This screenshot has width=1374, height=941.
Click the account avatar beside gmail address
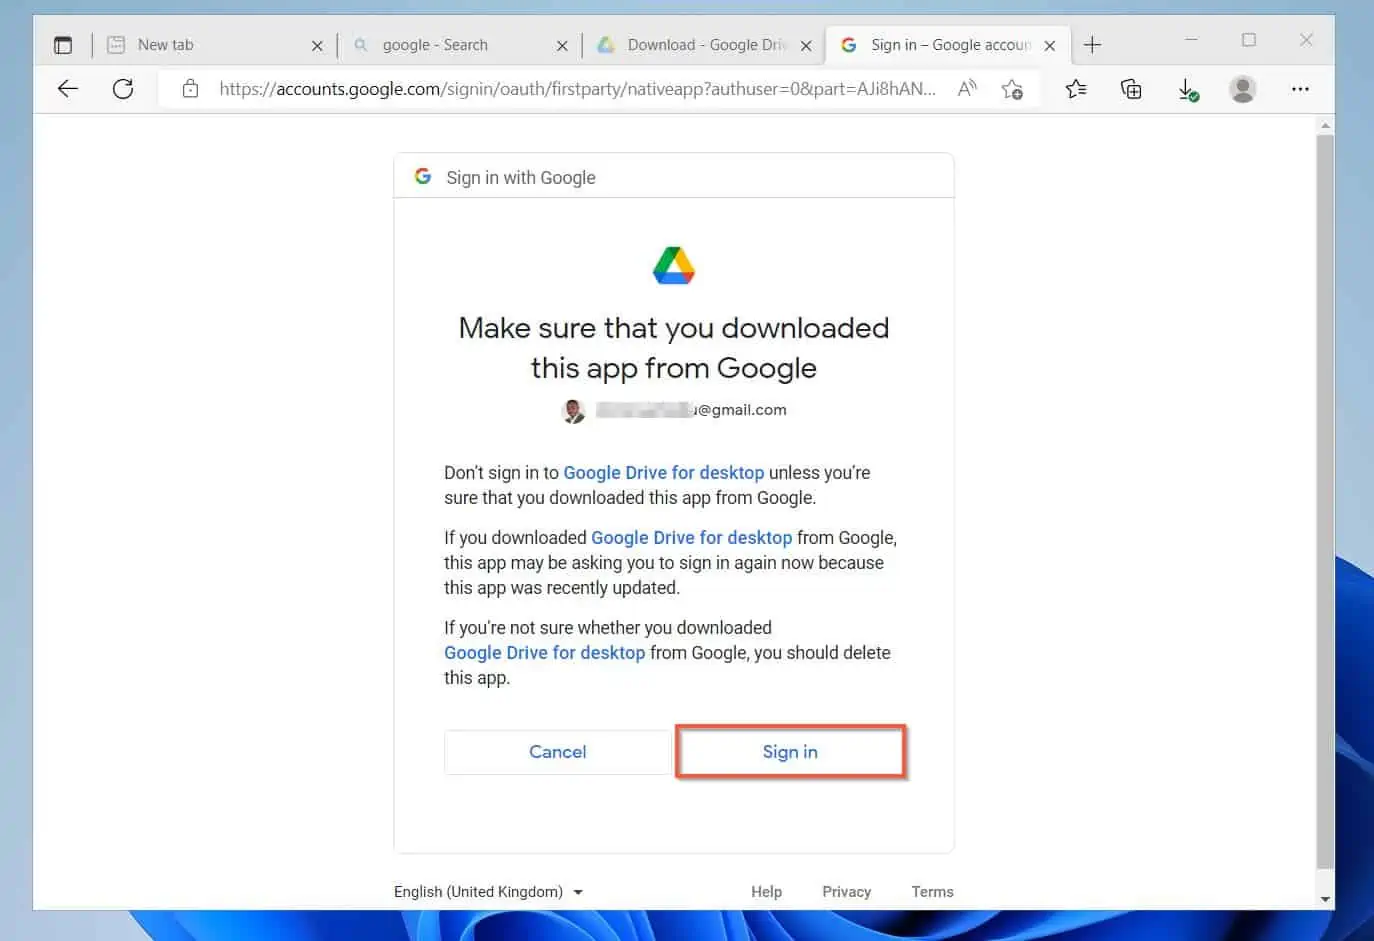pyautogui.click(x=574, y=411)
